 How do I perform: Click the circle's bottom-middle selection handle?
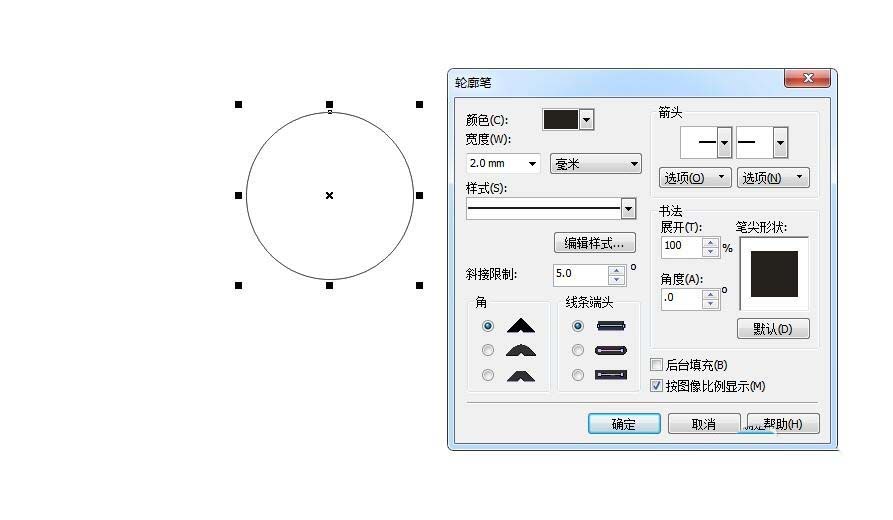click(329, 285)
